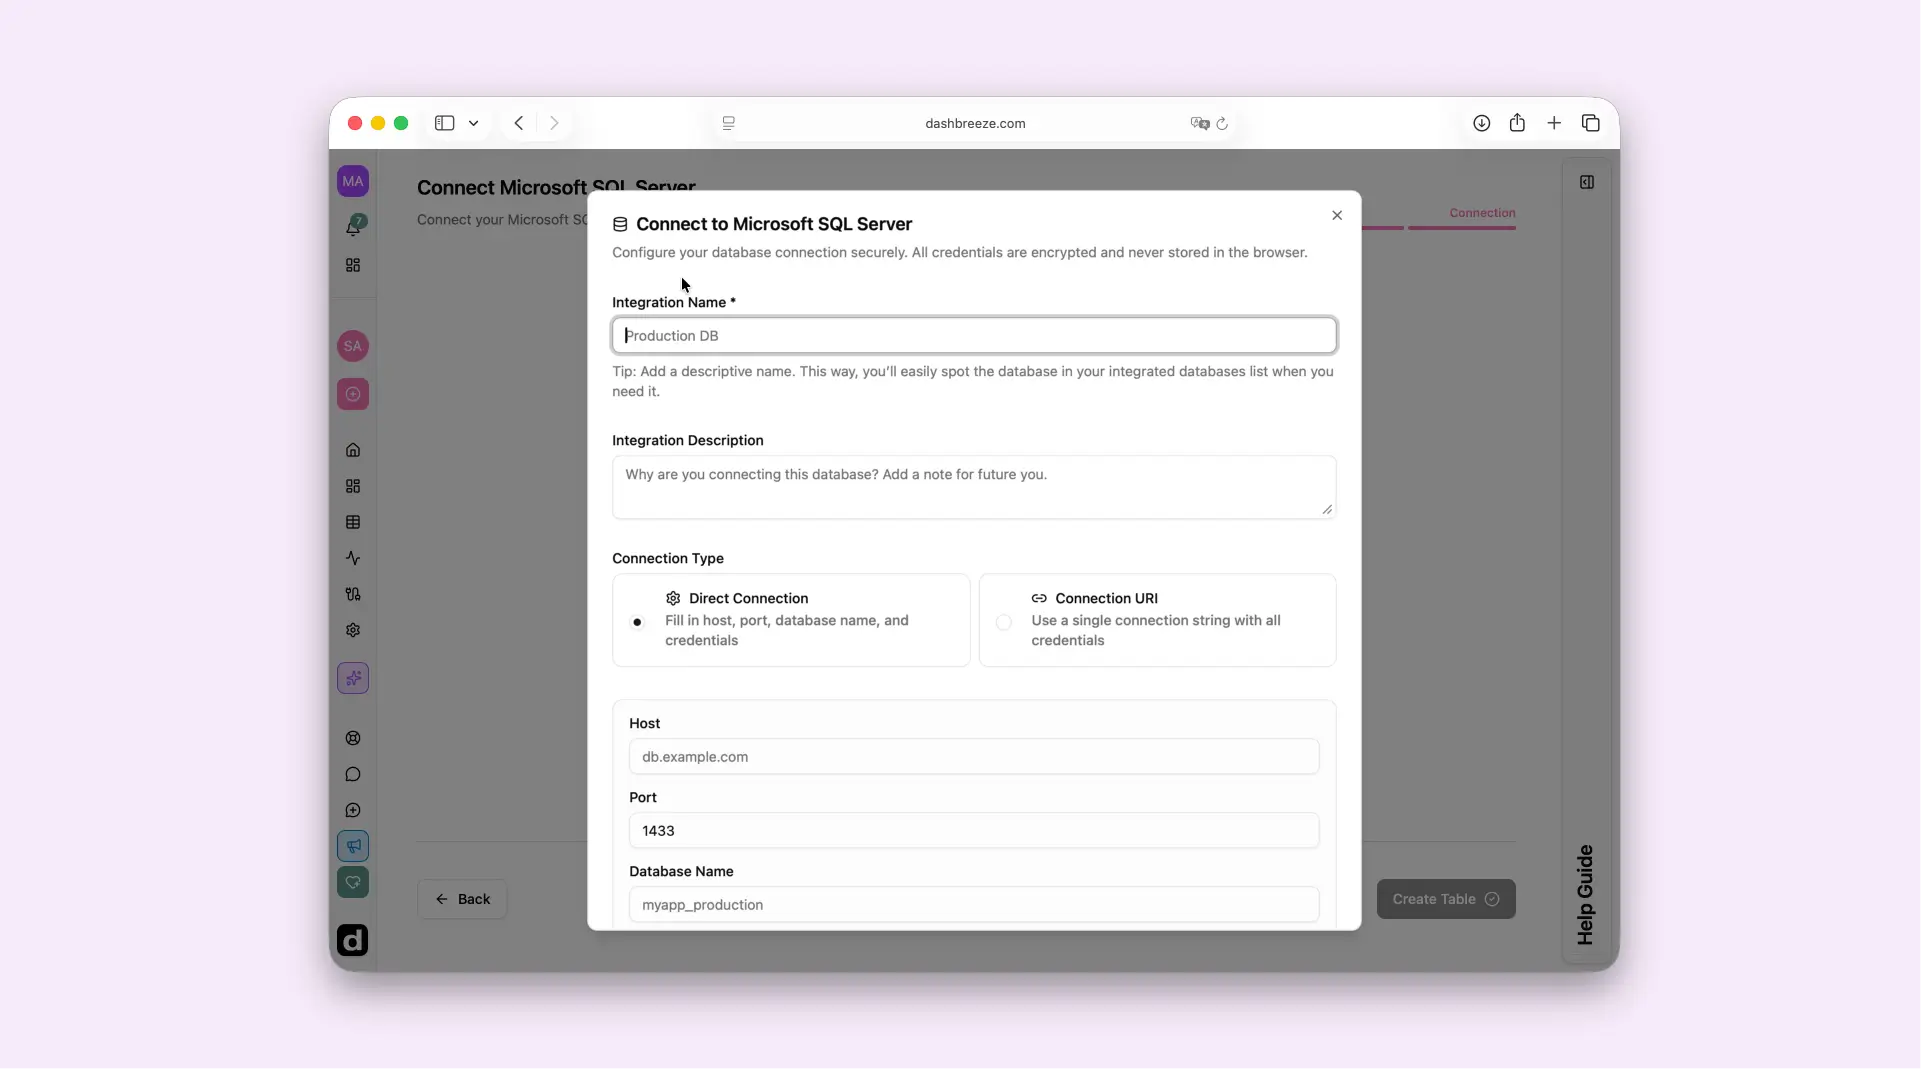Open the megaphone announcements icon
1921x1081 pixels.
coord(353,846)
